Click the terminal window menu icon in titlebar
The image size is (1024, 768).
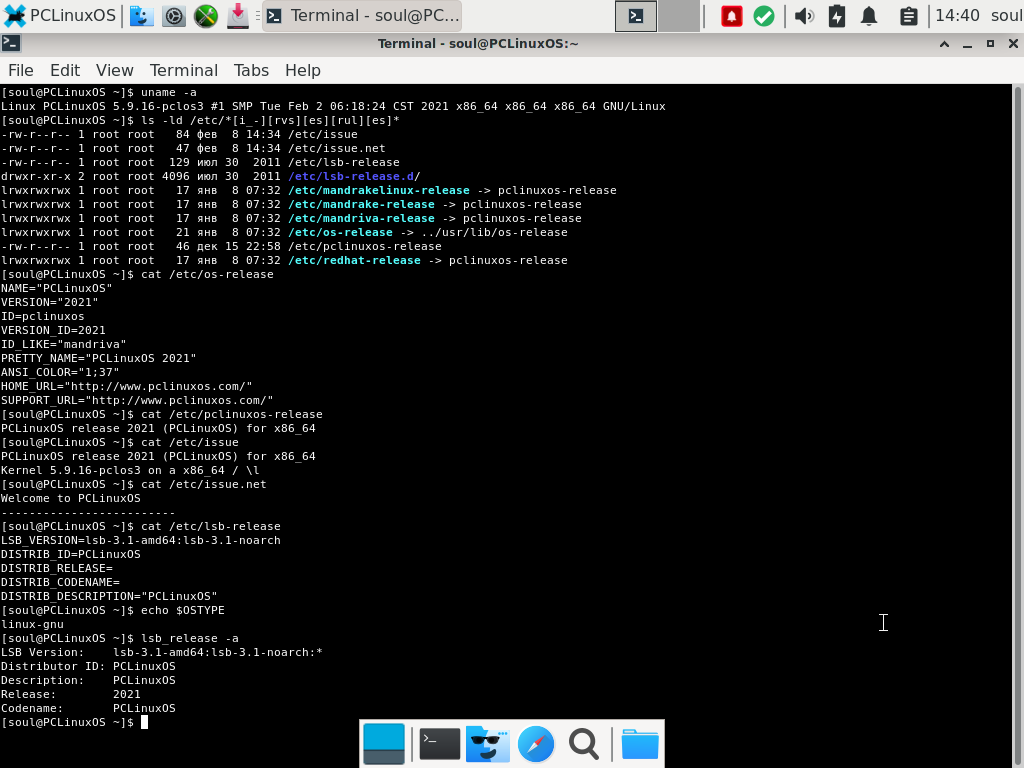pos(11,44)
